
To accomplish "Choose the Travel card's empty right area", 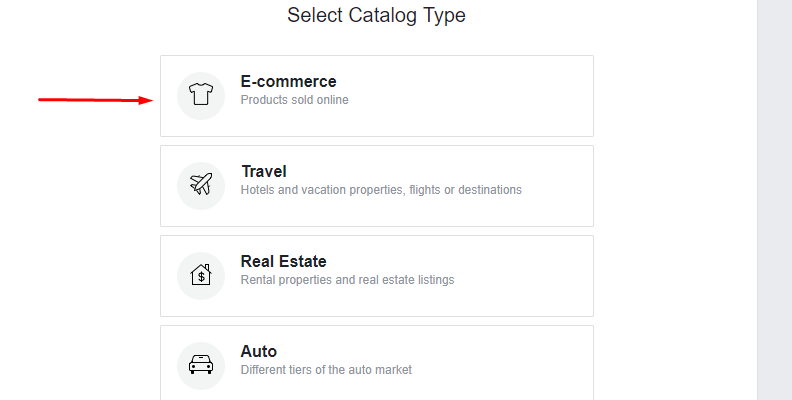I will (556, 186).
